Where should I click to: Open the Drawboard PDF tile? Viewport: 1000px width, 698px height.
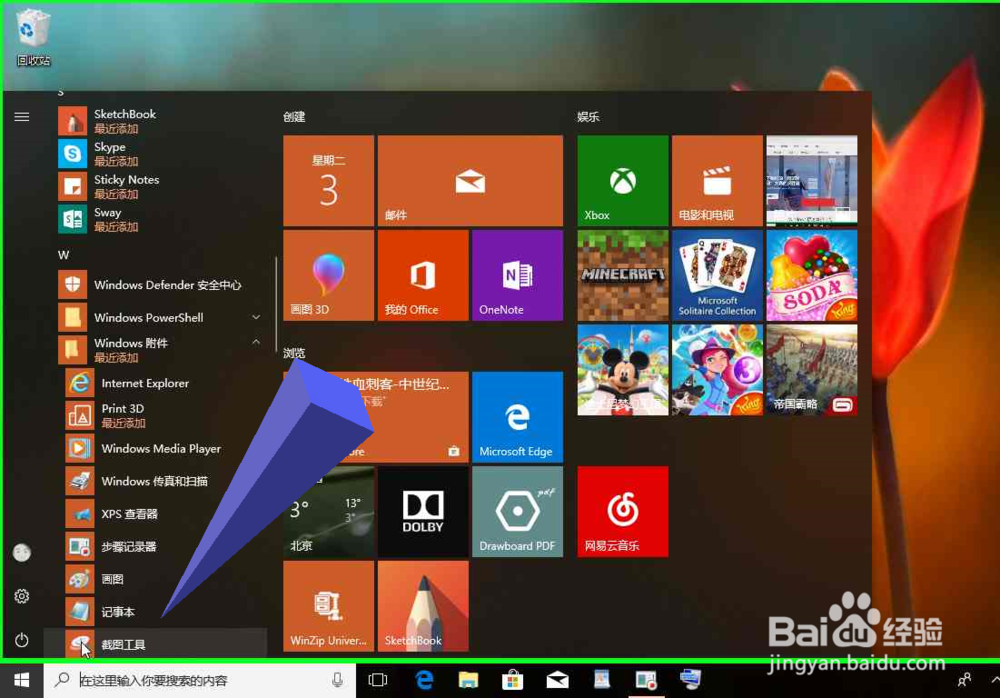click(x=517, y=511)
